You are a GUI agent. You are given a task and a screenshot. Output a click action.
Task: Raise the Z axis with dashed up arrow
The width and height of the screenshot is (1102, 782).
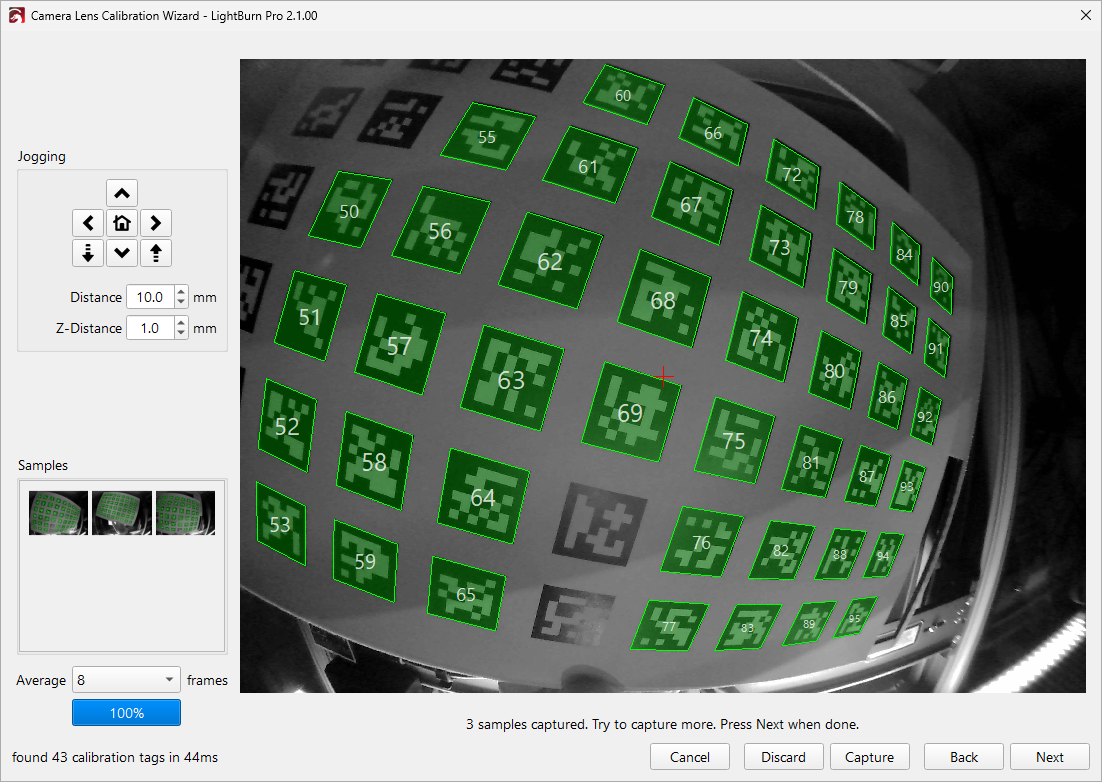[155, 253]
